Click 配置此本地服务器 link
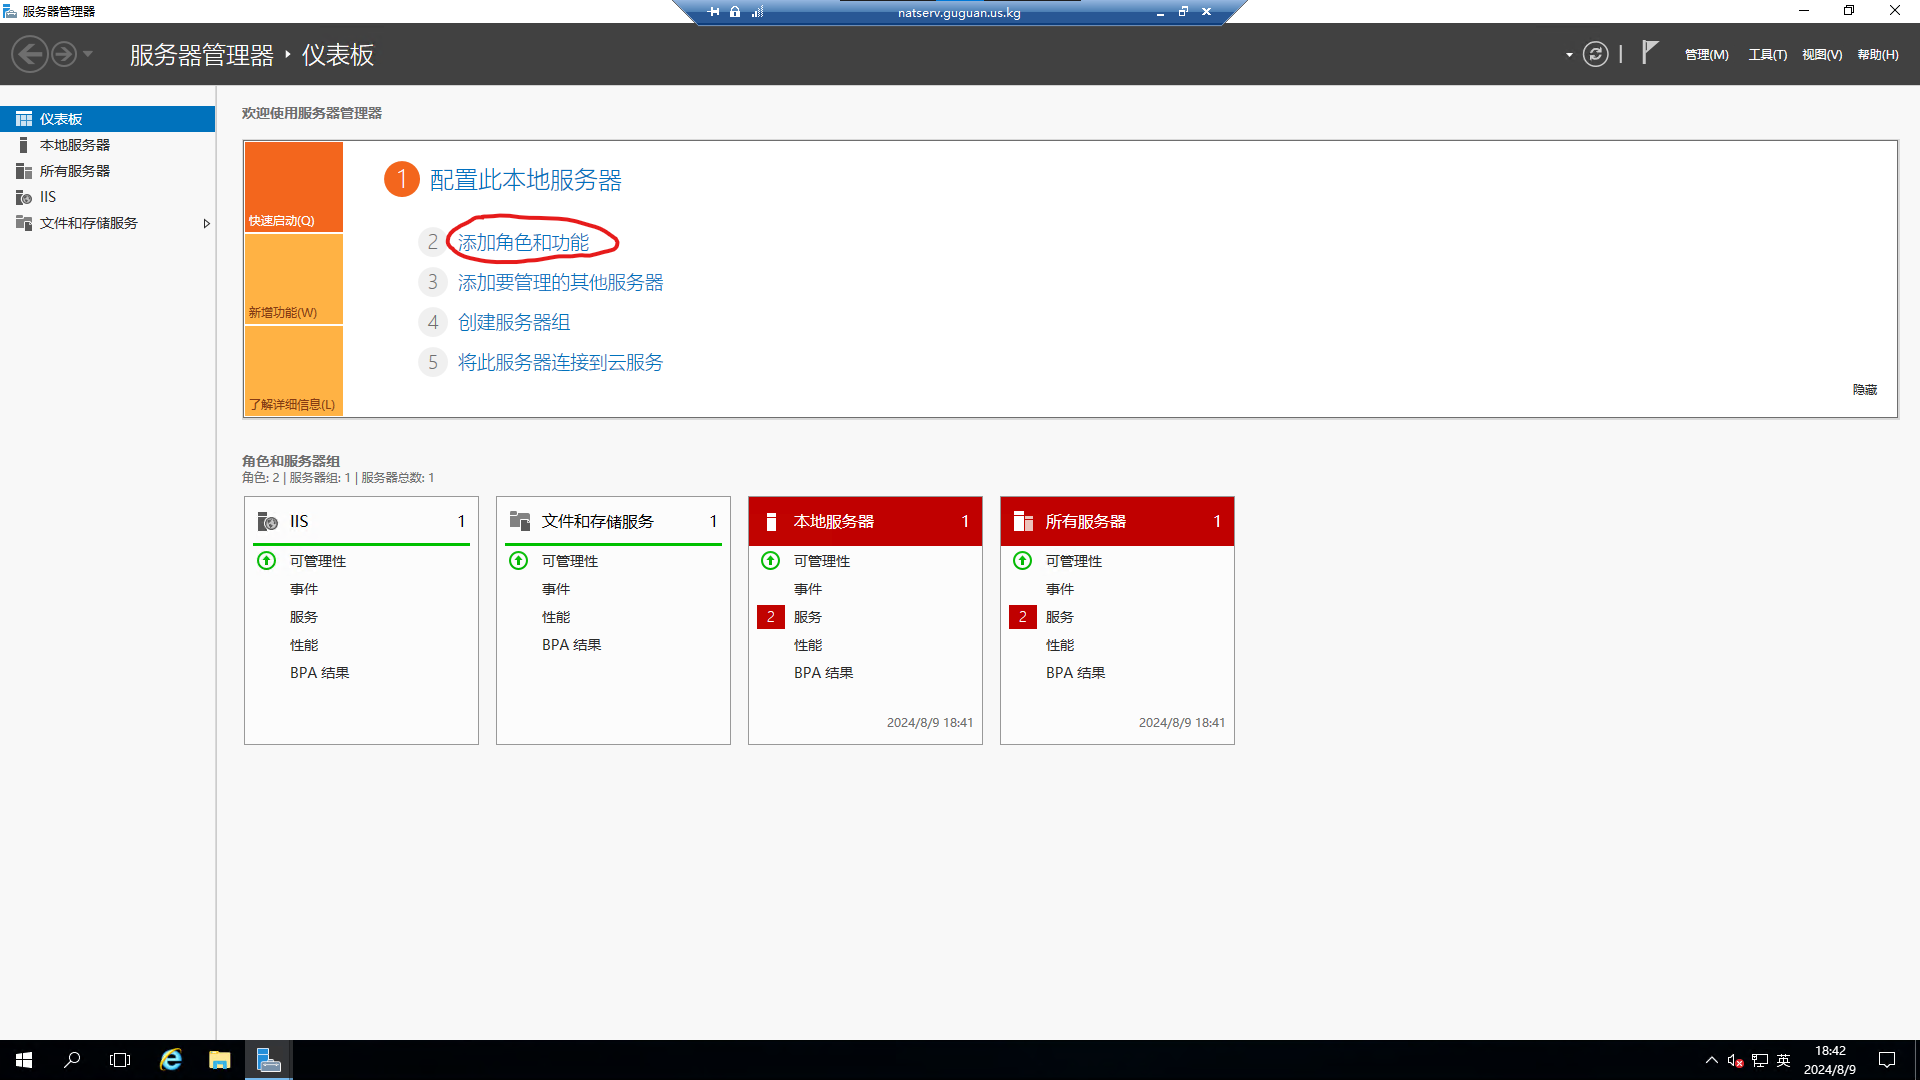This screenshot has height=1080, width=1920. click(526, 180)
